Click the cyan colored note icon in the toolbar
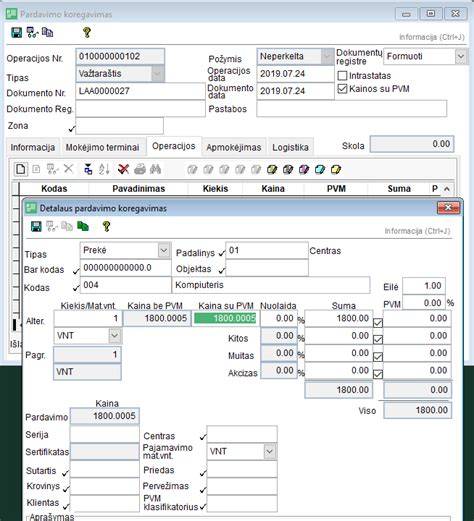Screen dimensions: 474x521 tap(320, 170)
